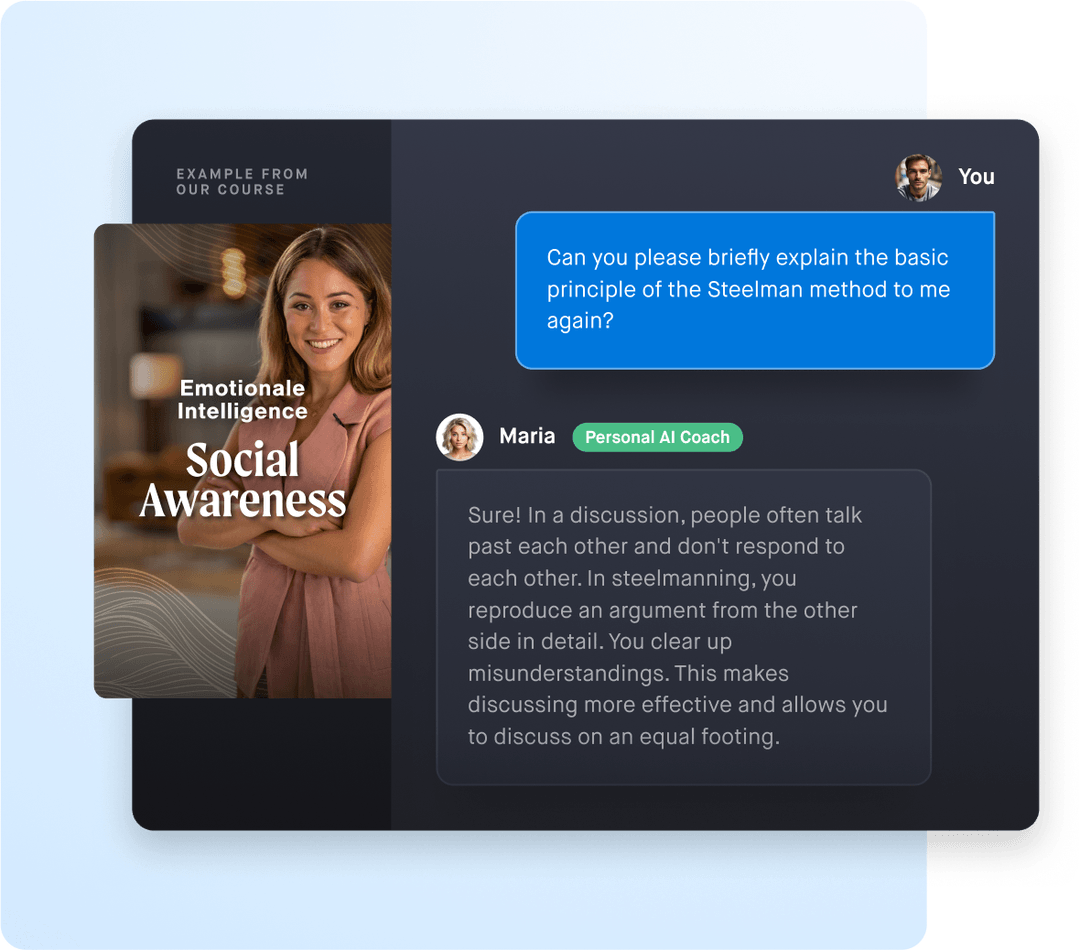Click the blue Steelman question message bubble

pos(755,290)
